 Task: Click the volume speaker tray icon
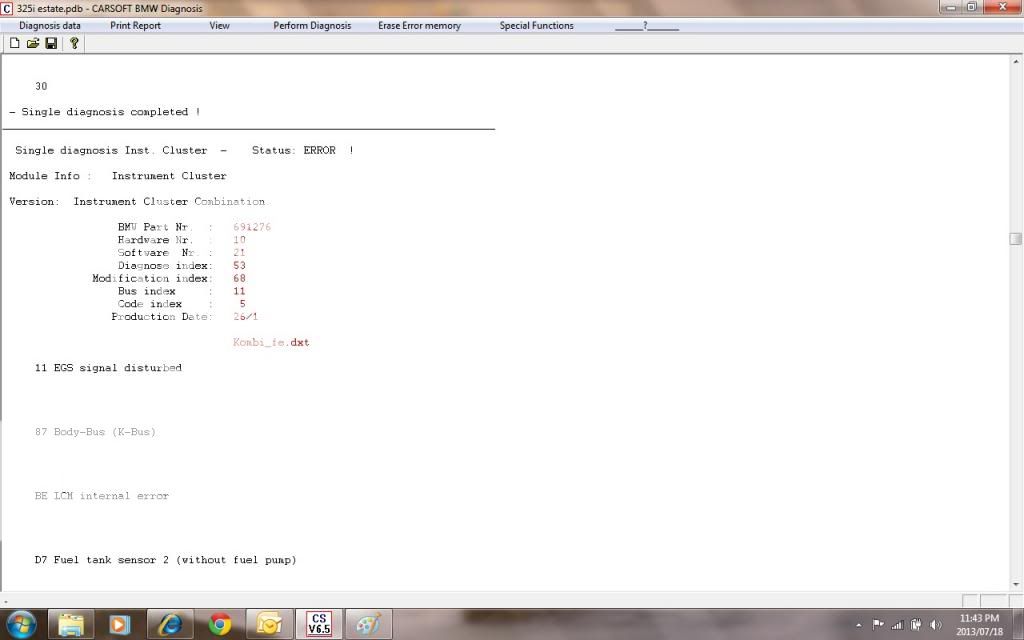click(x=936, y=625)
